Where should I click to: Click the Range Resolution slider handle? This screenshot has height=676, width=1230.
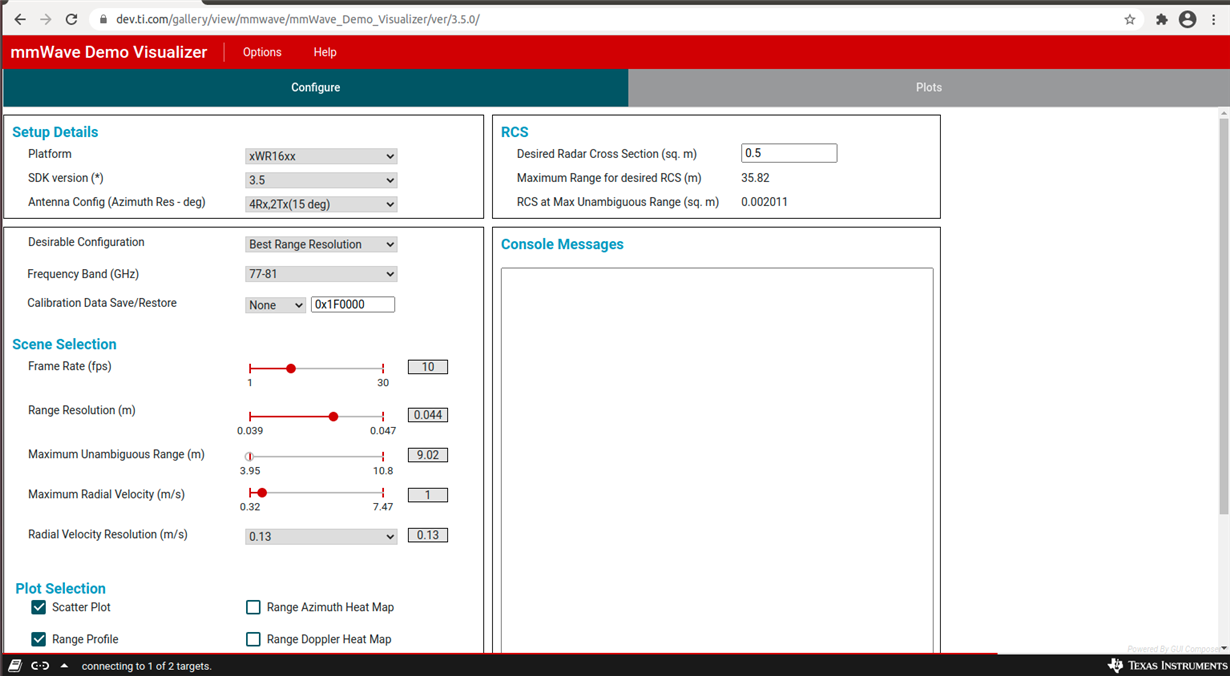(333, 416)
